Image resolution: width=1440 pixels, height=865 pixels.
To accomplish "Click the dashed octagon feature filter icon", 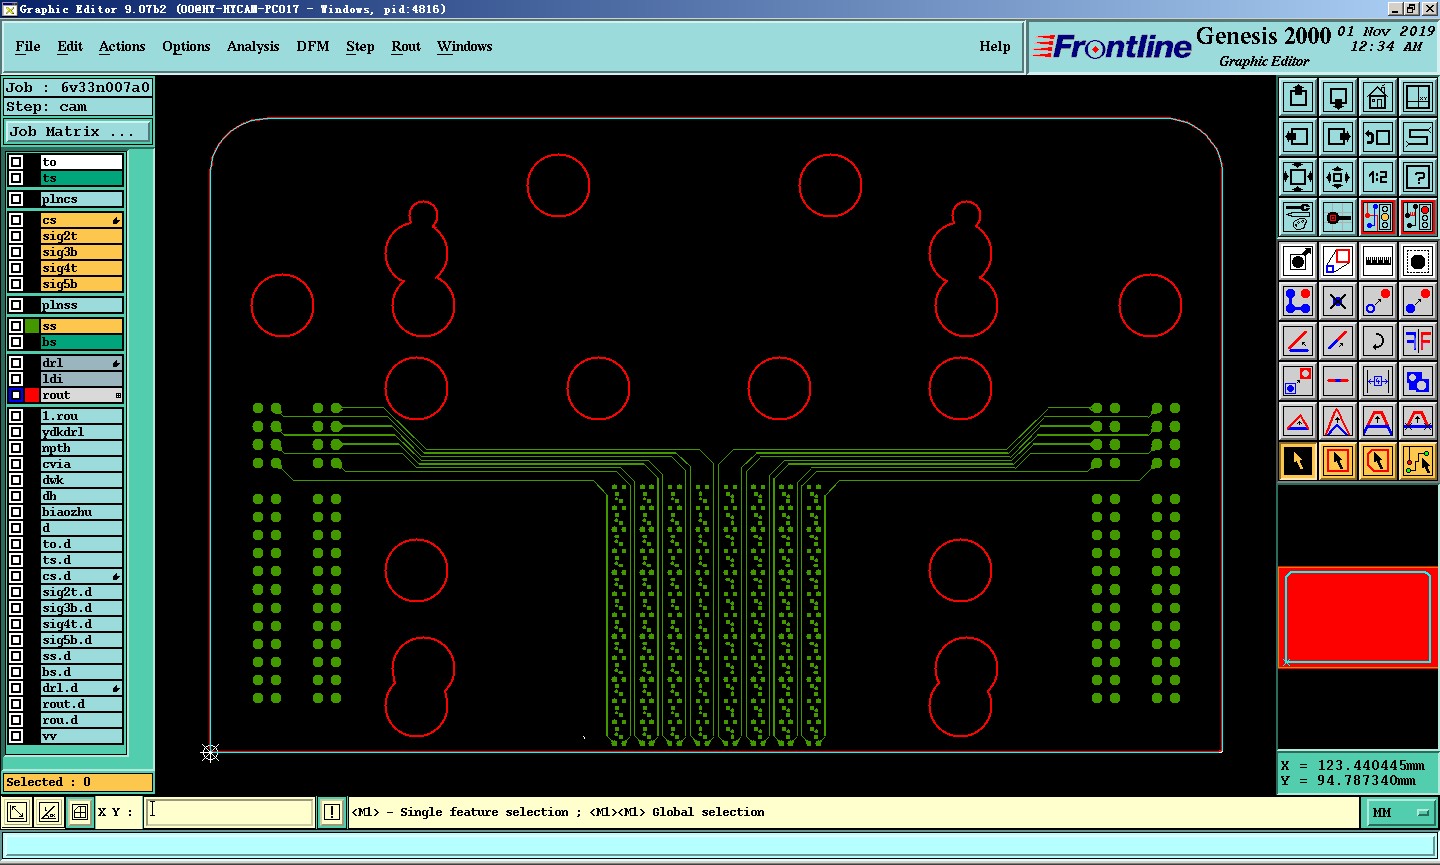I will tap(1418, 261).
